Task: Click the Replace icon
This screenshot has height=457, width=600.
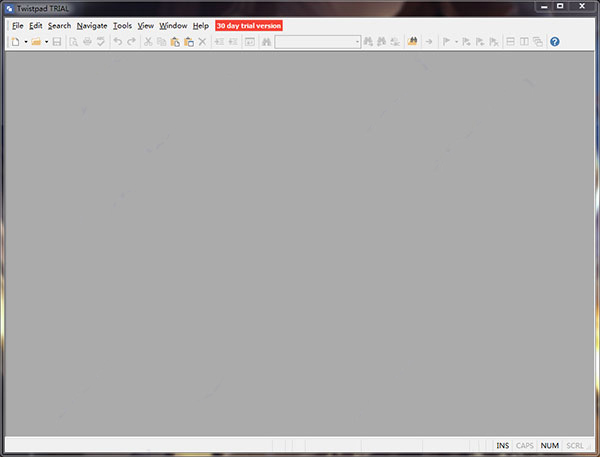Action: (395, 42)
